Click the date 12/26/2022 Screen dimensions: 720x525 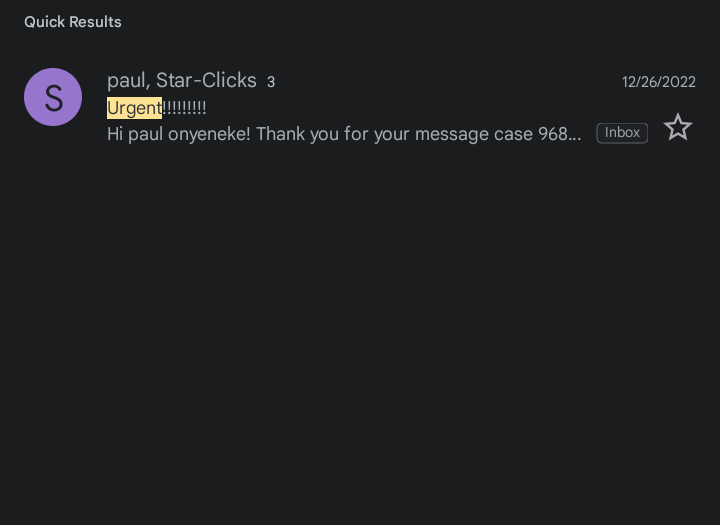pos(658,82)
